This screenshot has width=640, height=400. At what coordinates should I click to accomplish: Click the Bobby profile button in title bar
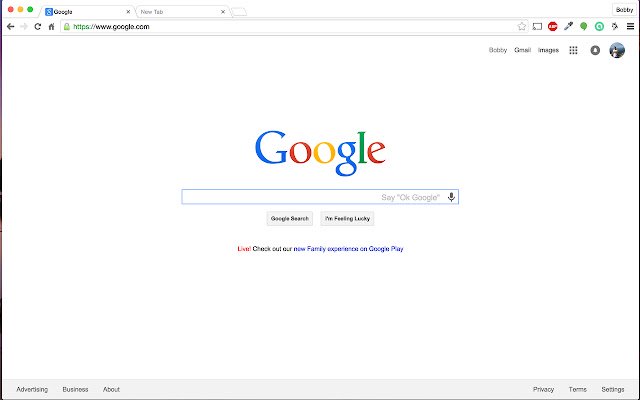tap(624, 10)
